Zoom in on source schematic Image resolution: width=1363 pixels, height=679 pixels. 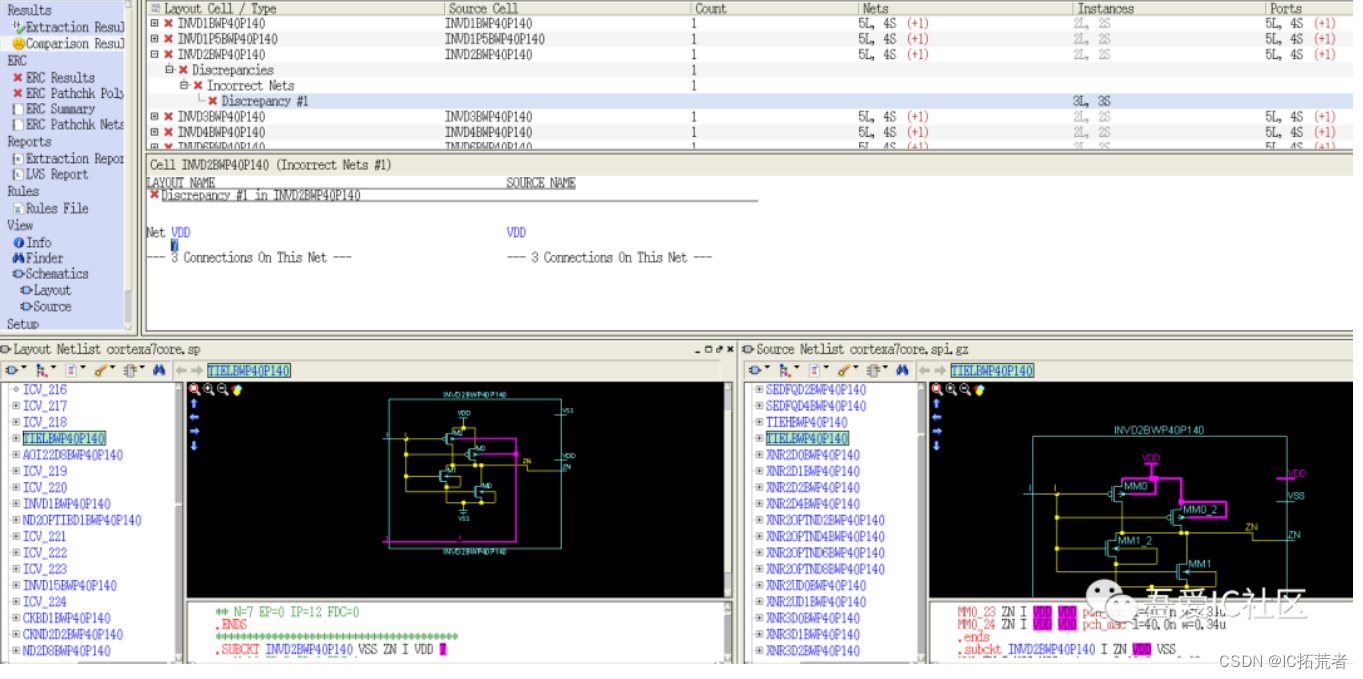[x=951, y=389]
